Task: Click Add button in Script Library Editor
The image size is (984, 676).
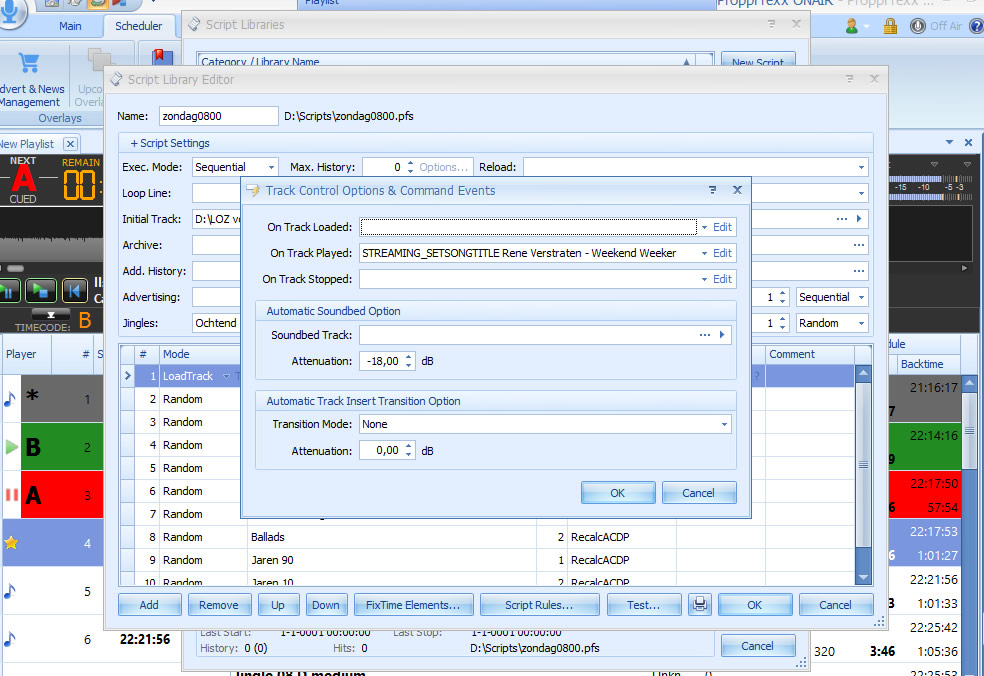Action: [149, 604]
